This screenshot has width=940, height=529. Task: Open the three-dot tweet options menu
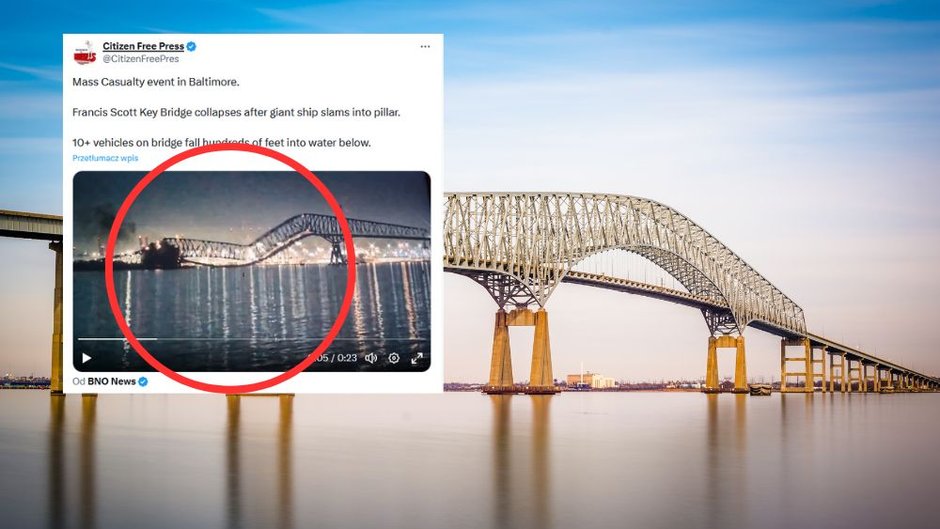click(x=425, y=46)
